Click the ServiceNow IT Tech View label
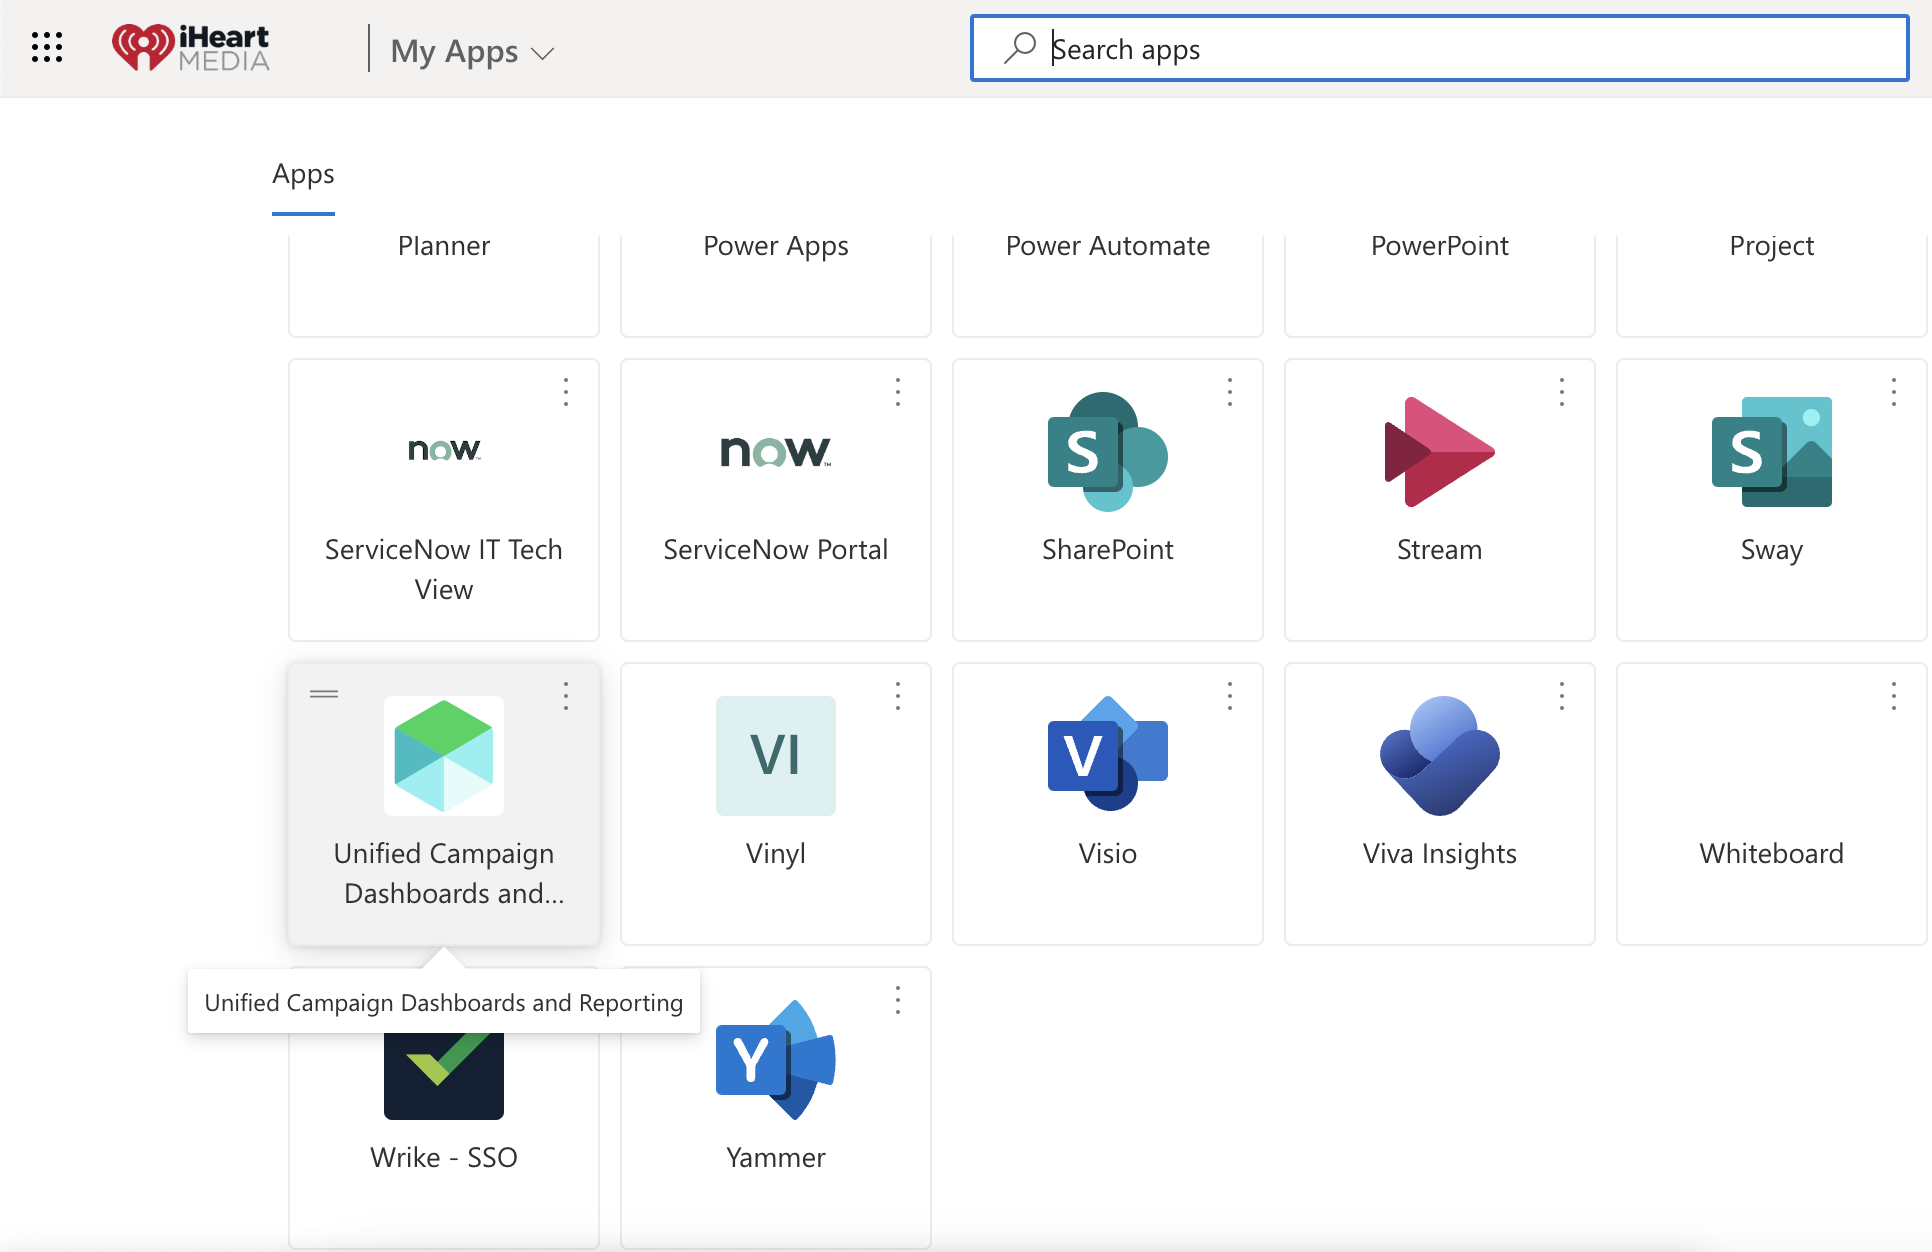This screenshot has width=1932, height=1252. click(444, 570)
